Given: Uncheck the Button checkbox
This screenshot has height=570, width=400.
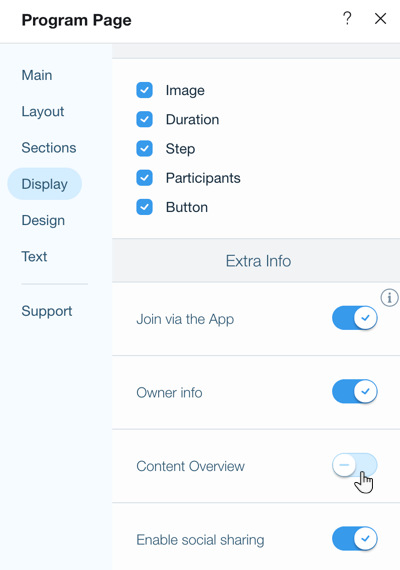Looking at the screenshot, I should [x=144, y=207].
